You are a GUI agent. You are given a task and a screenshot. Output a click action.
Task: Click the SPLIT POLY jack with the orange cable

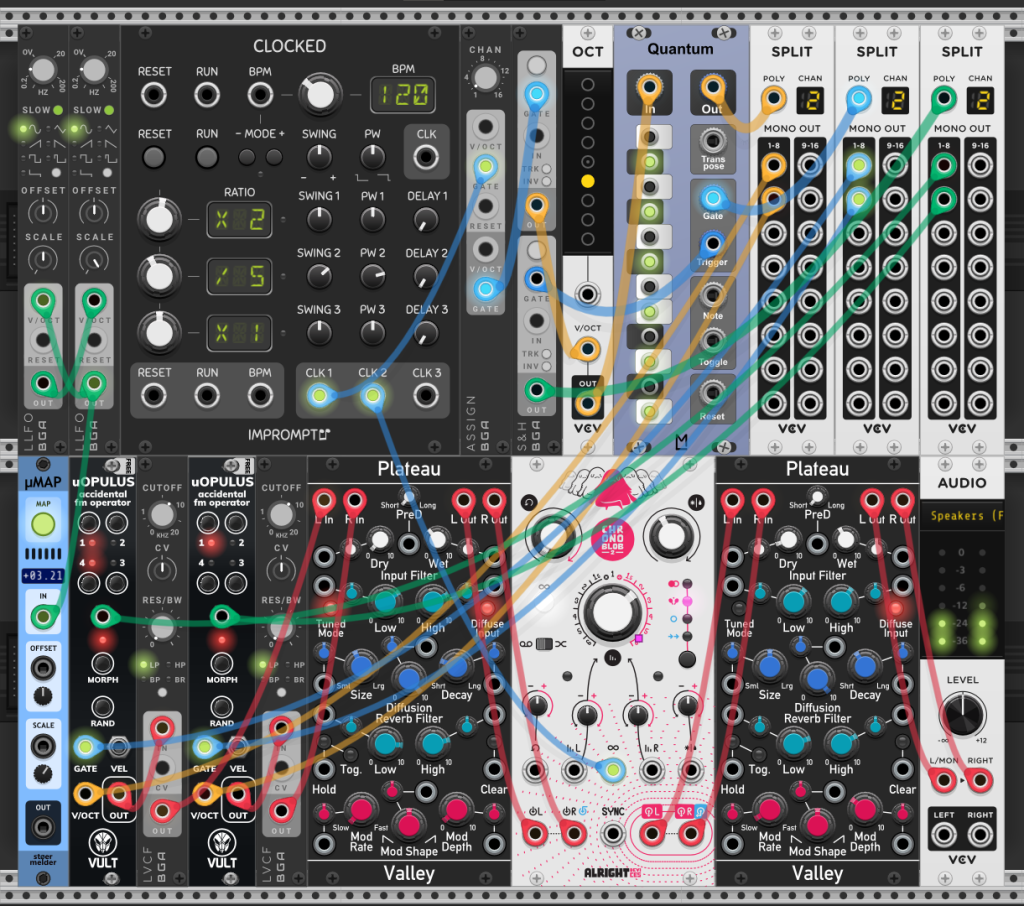coord(773,99)
